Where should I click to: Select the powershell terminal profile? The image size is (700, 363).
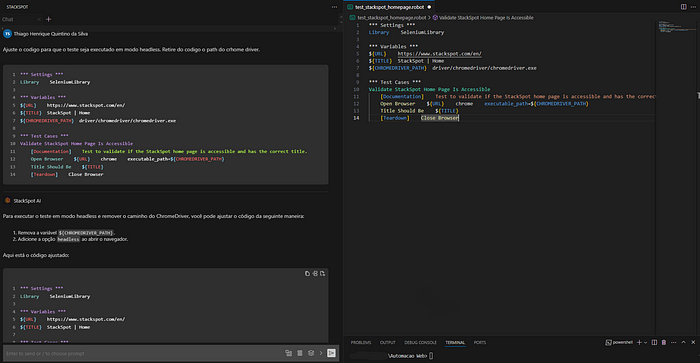tap(619, 342)
